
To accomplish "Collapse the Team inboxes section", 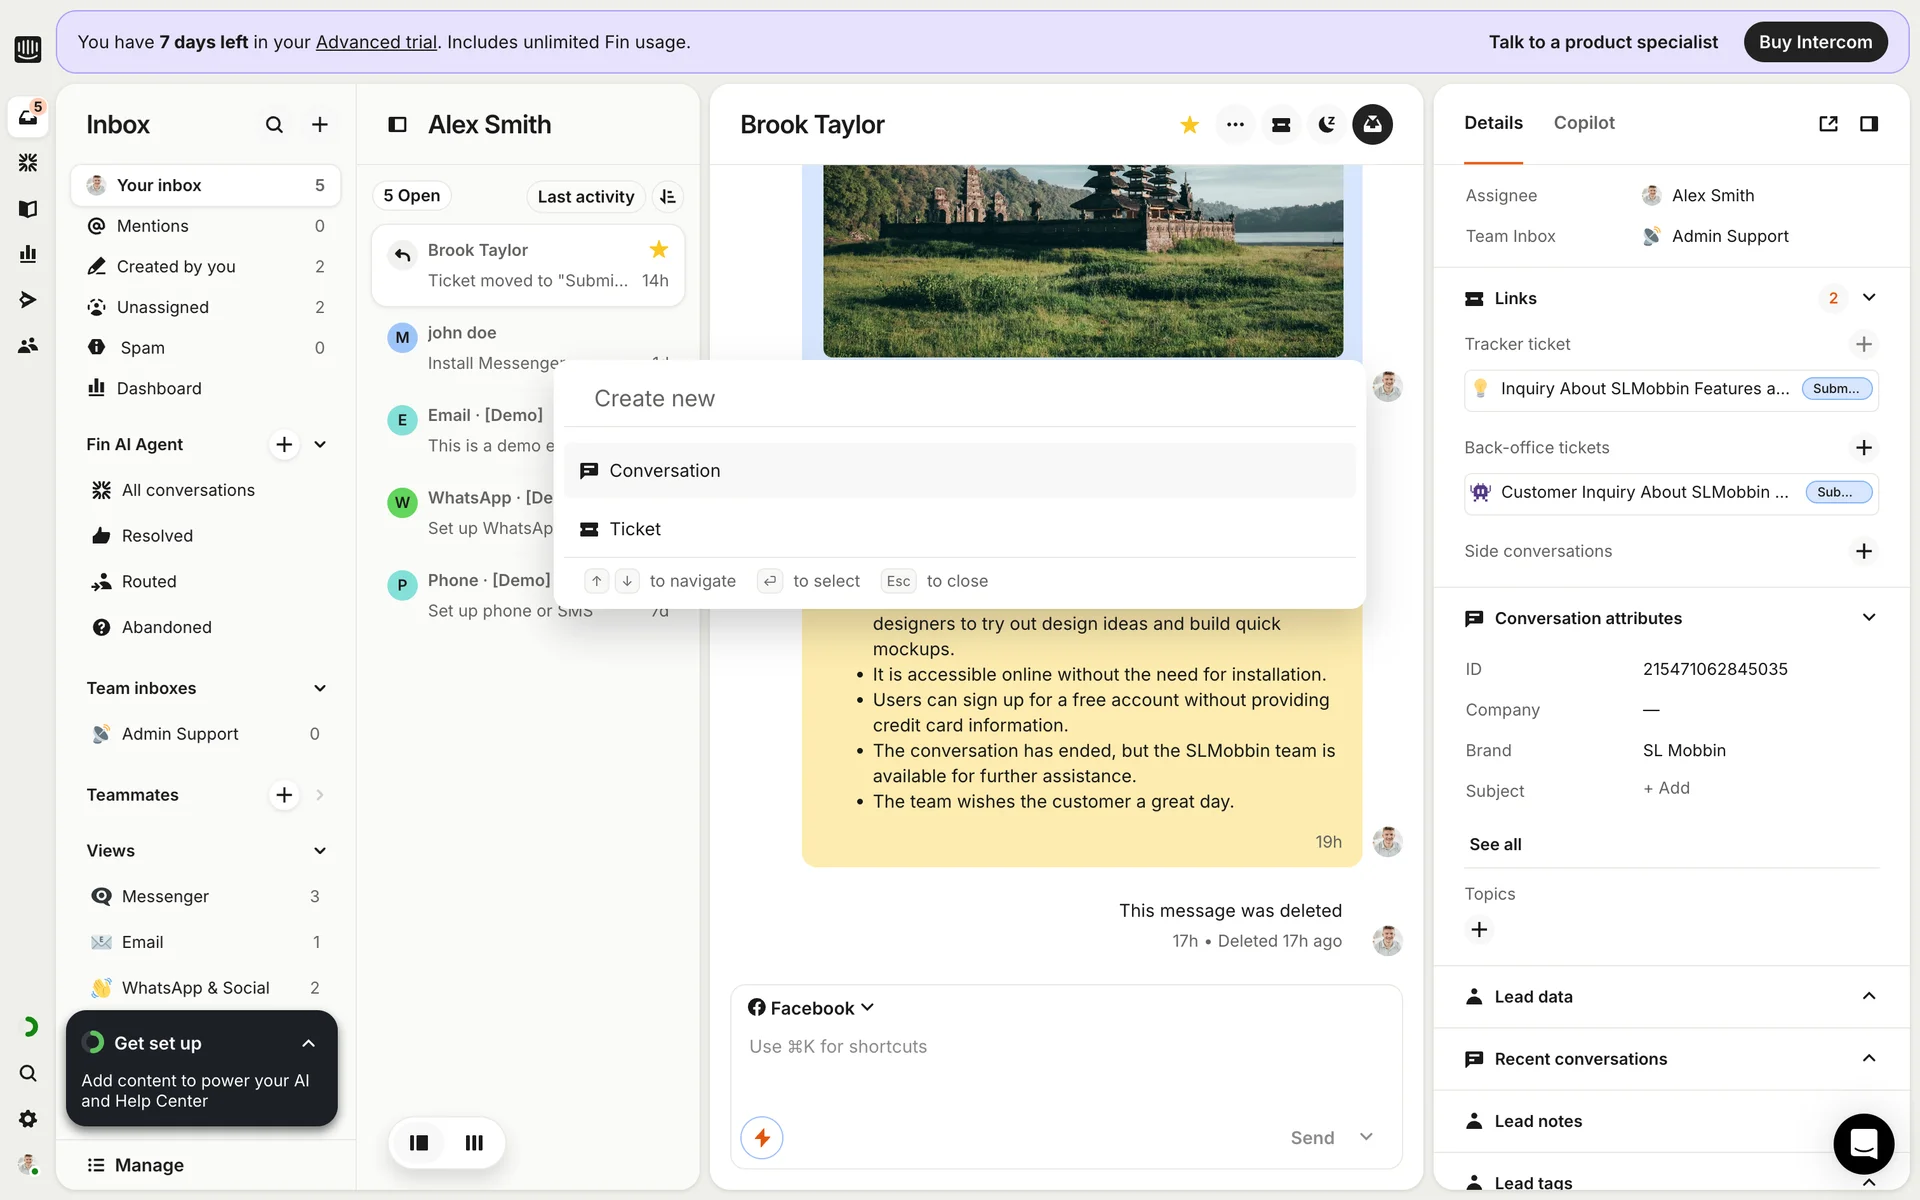I will coord(320,688).
